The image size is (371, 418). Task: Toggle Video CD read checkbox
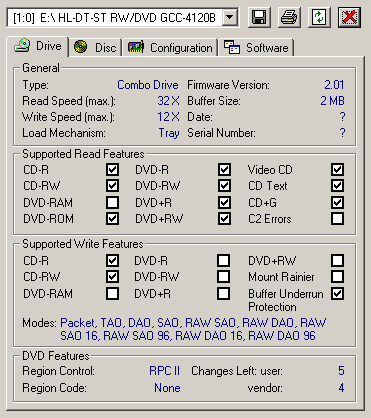(337, 169)
